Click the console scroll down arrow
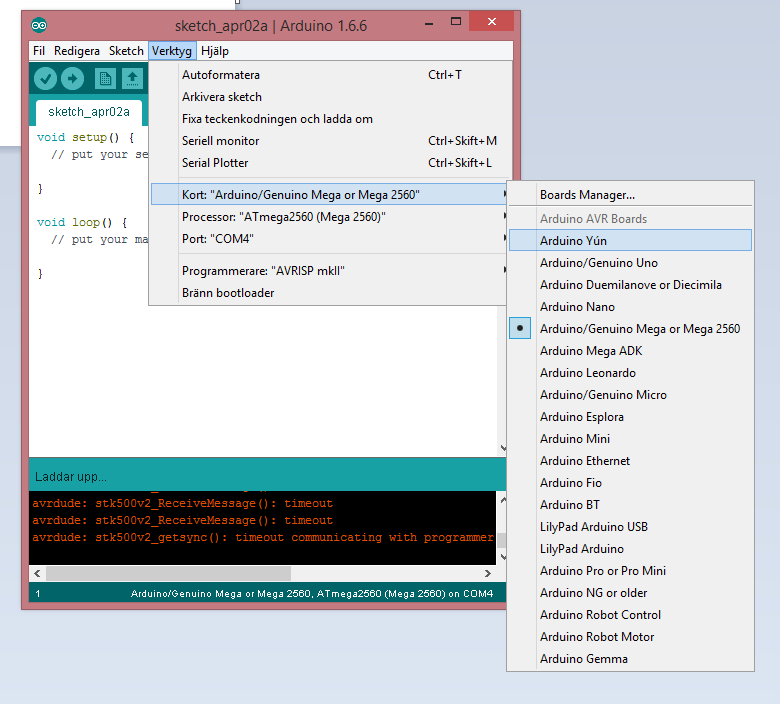Image resolution: width=780 pixels, height=704 pixels. 502,557
